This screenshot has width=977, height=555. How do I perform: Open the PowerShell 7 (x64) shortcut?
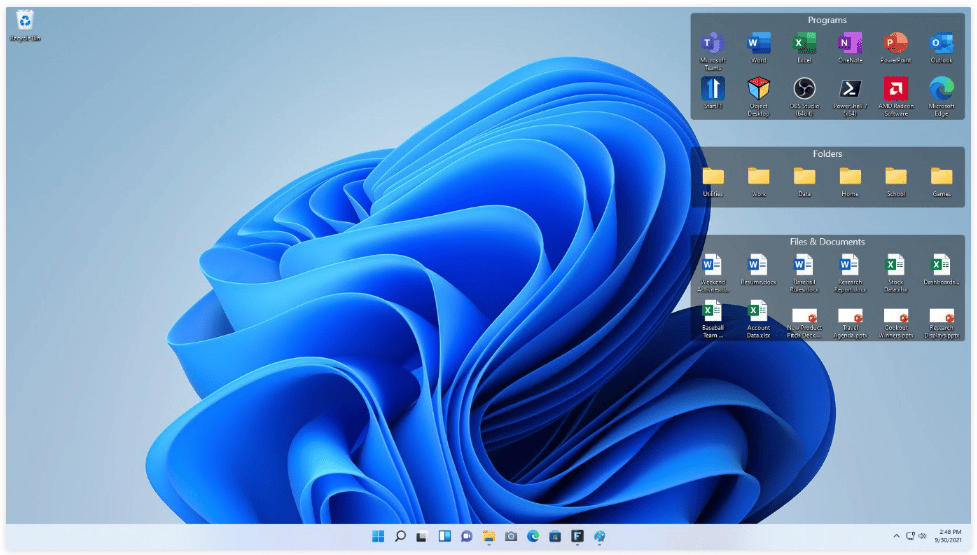point(850,96)
